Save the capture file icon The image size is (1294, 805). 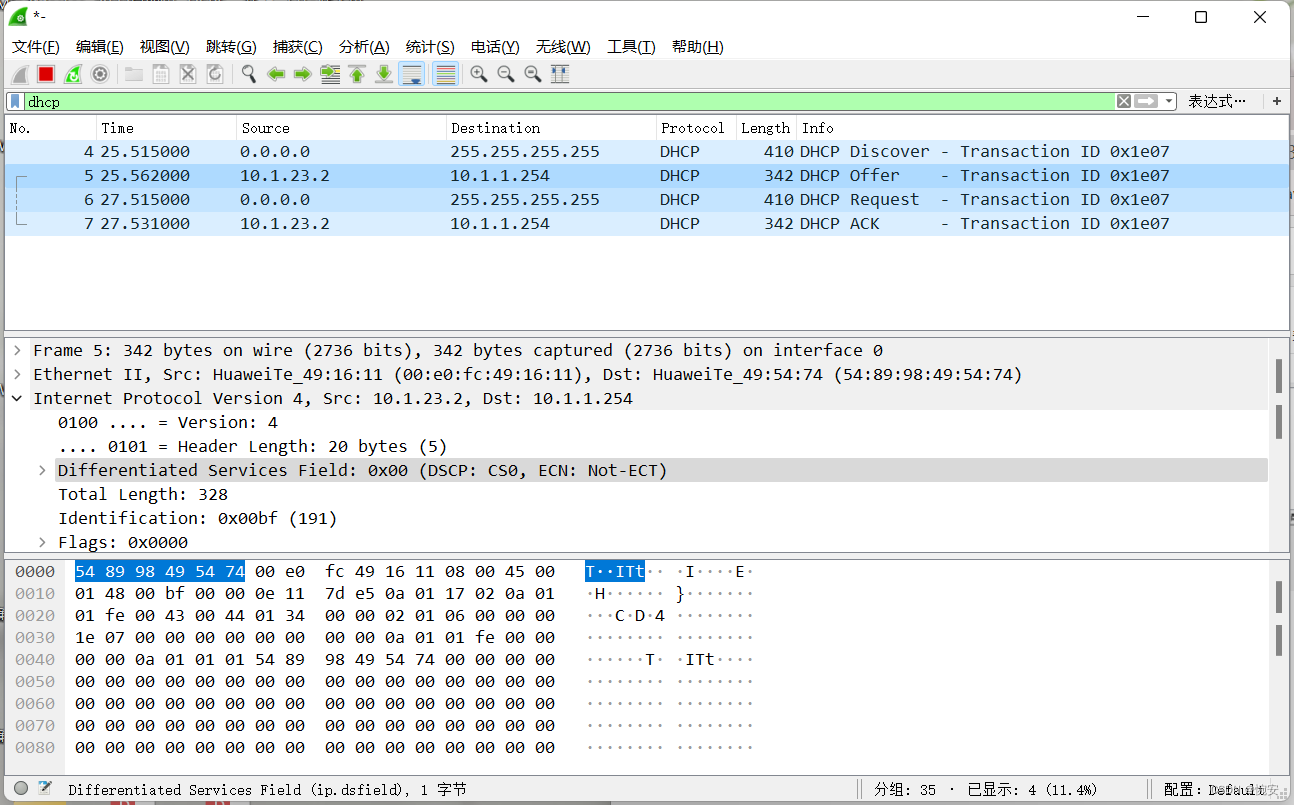point(160,74)
